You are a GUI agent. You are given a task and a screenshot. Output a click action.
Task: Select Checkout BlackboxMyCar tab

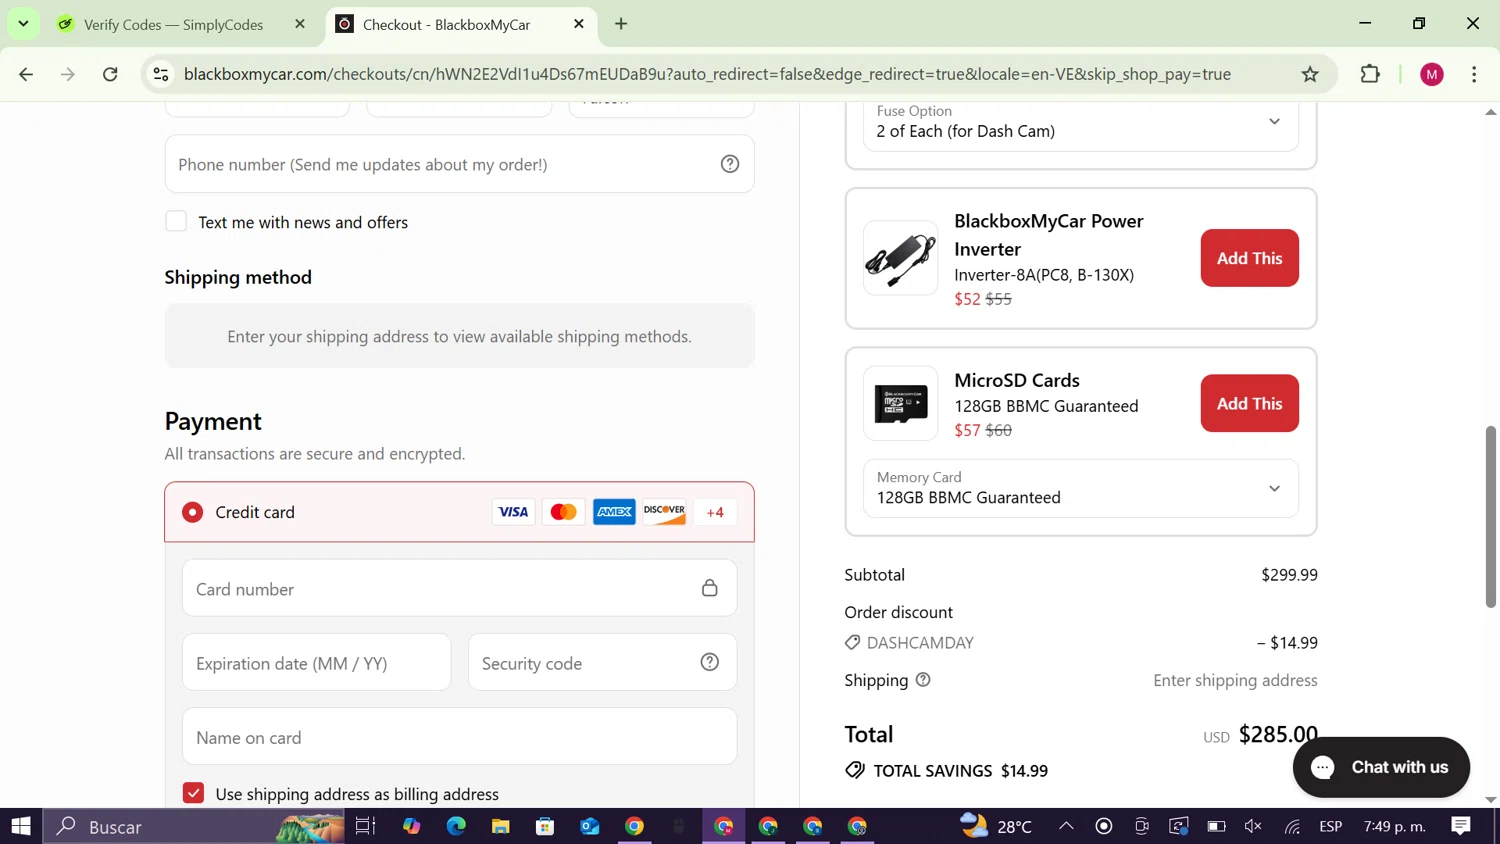(x=447, y=24)
